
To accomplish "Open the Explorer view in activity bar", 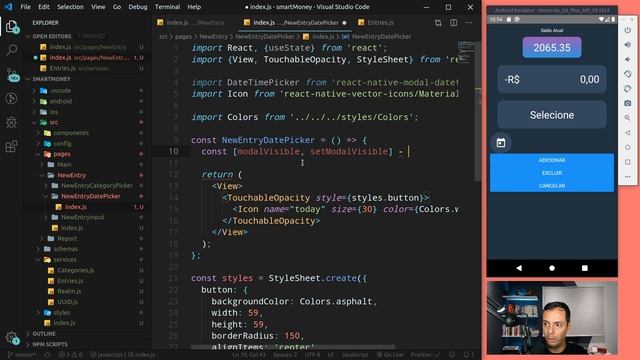I will click(11, 27).
